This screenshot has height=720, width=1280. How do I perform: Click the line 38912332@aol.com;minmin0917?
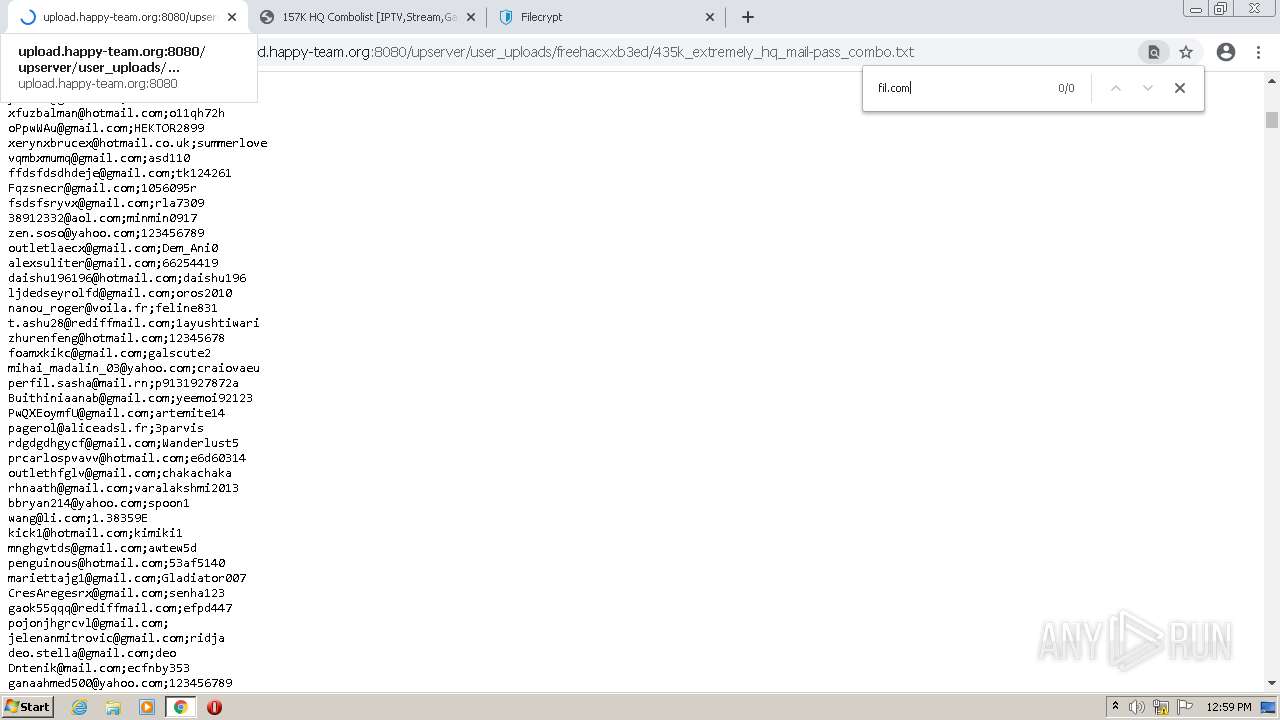pyautogui.click(x=103, y=218)
